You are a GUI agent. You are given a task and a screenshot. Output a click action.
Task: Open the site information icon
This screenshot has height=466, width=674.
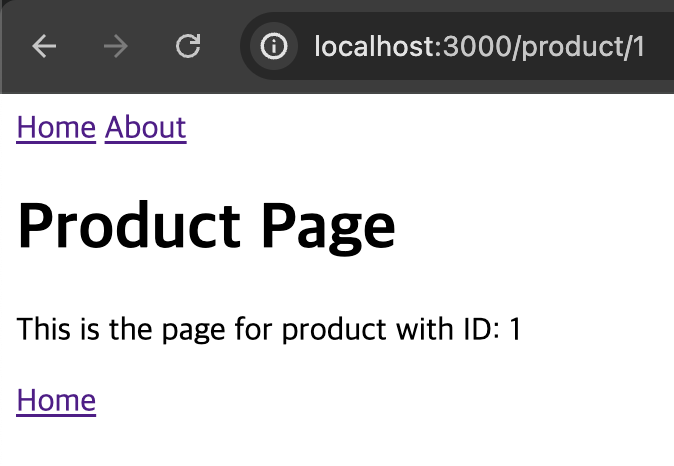pyautogui.click(x=274, y=46)
